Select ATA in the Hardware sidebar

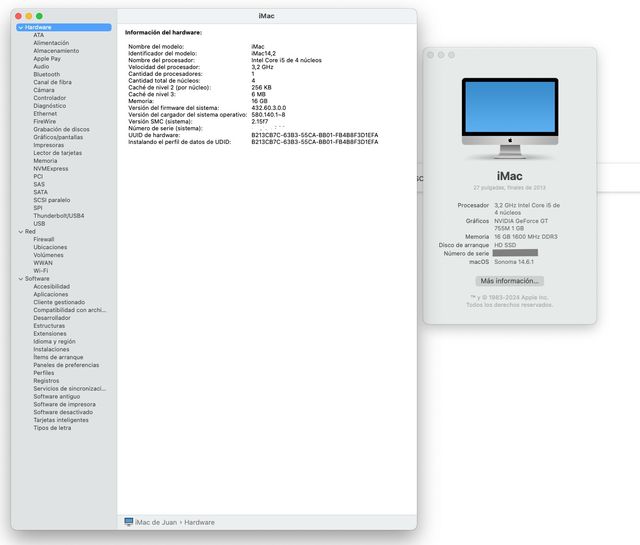pyautogui.click(x=38, y=35)
